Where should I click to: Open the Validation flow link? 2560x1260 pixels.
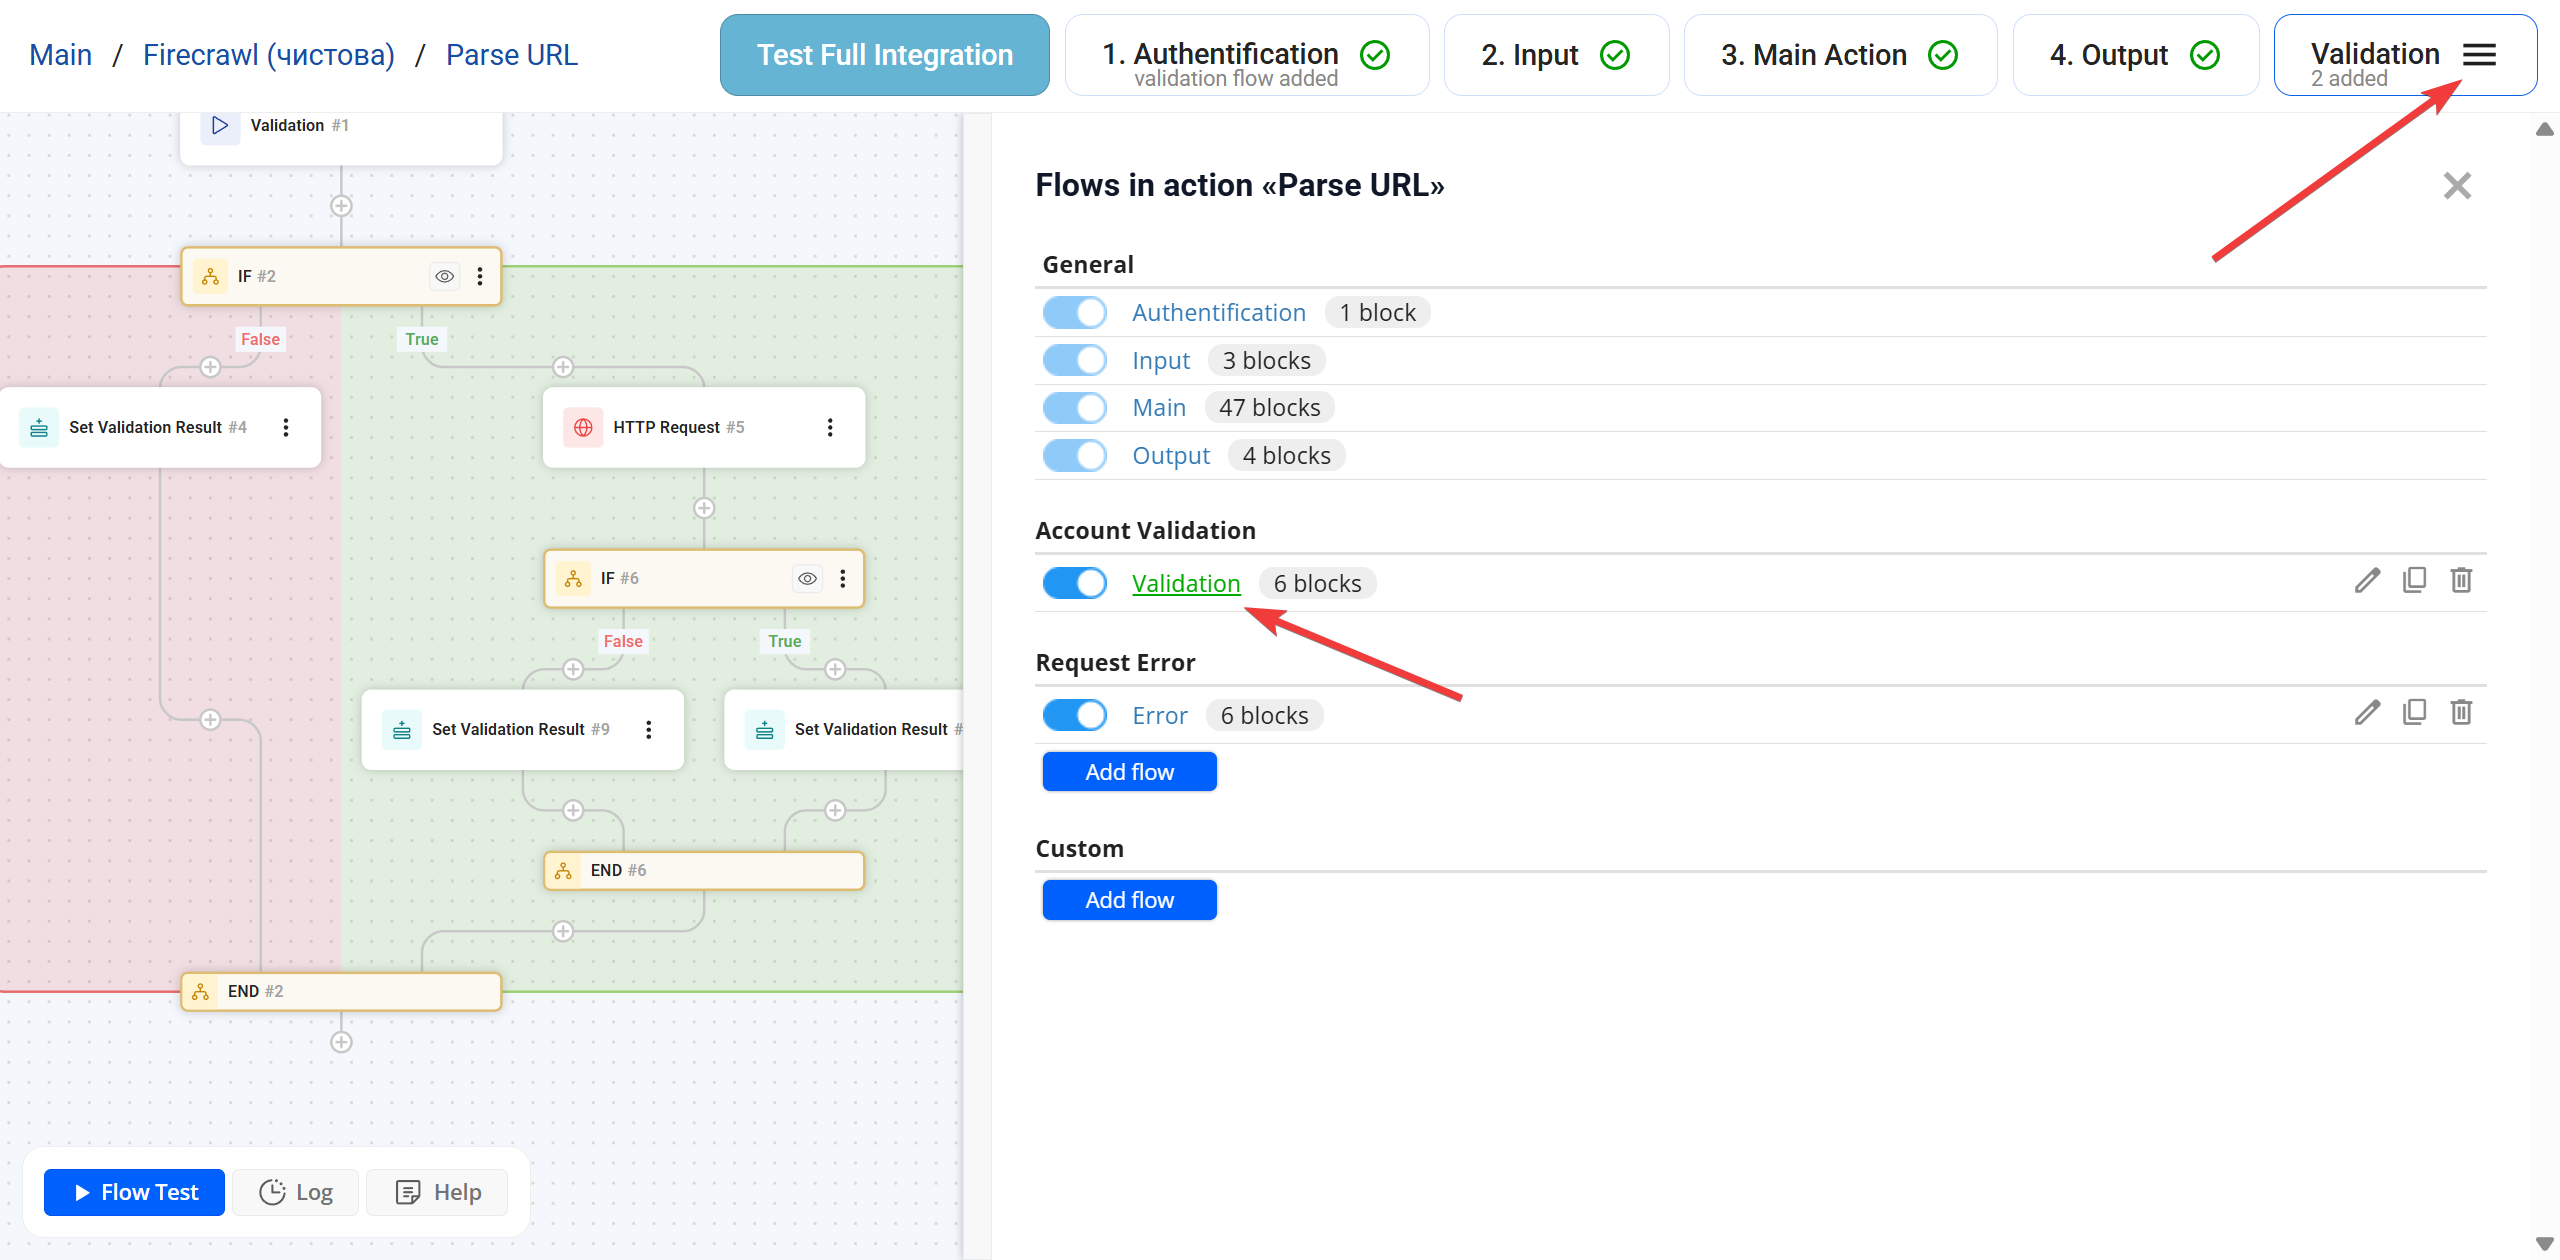coord(1186,584)
